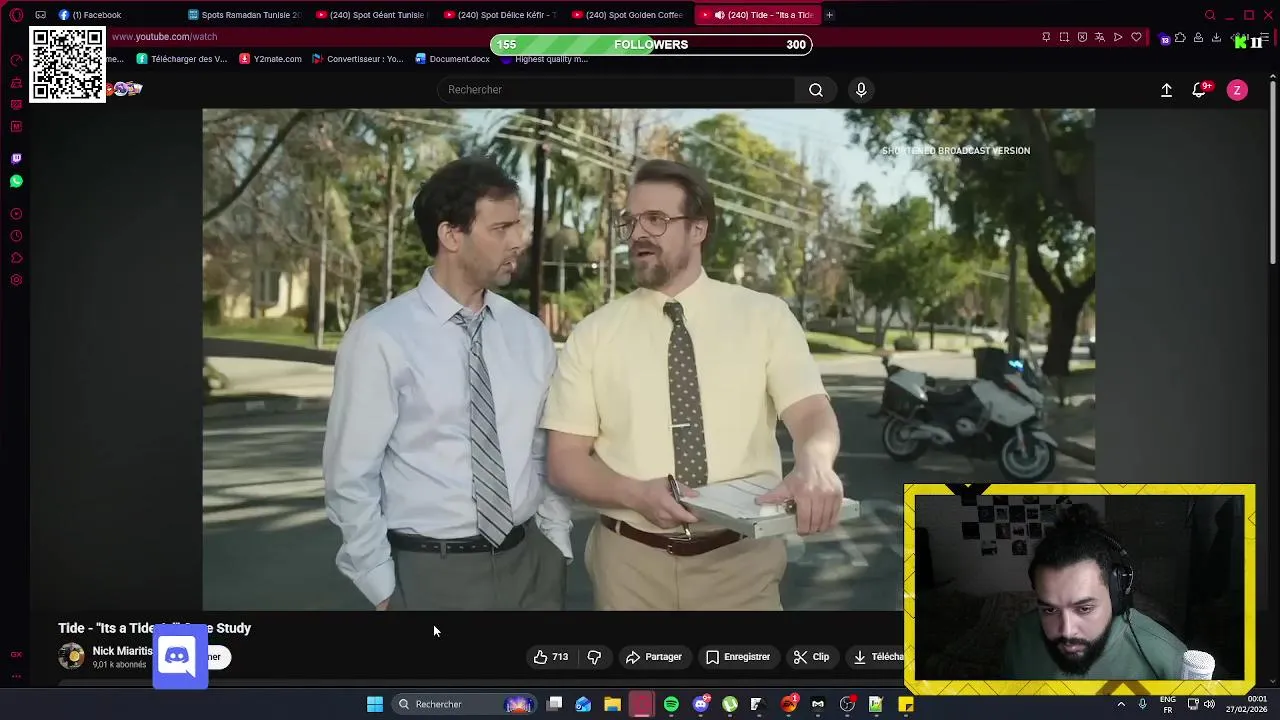Open the YouTube account avatar menu
This screenshot has height=720, width=1280.
(x=1237, y=90)
